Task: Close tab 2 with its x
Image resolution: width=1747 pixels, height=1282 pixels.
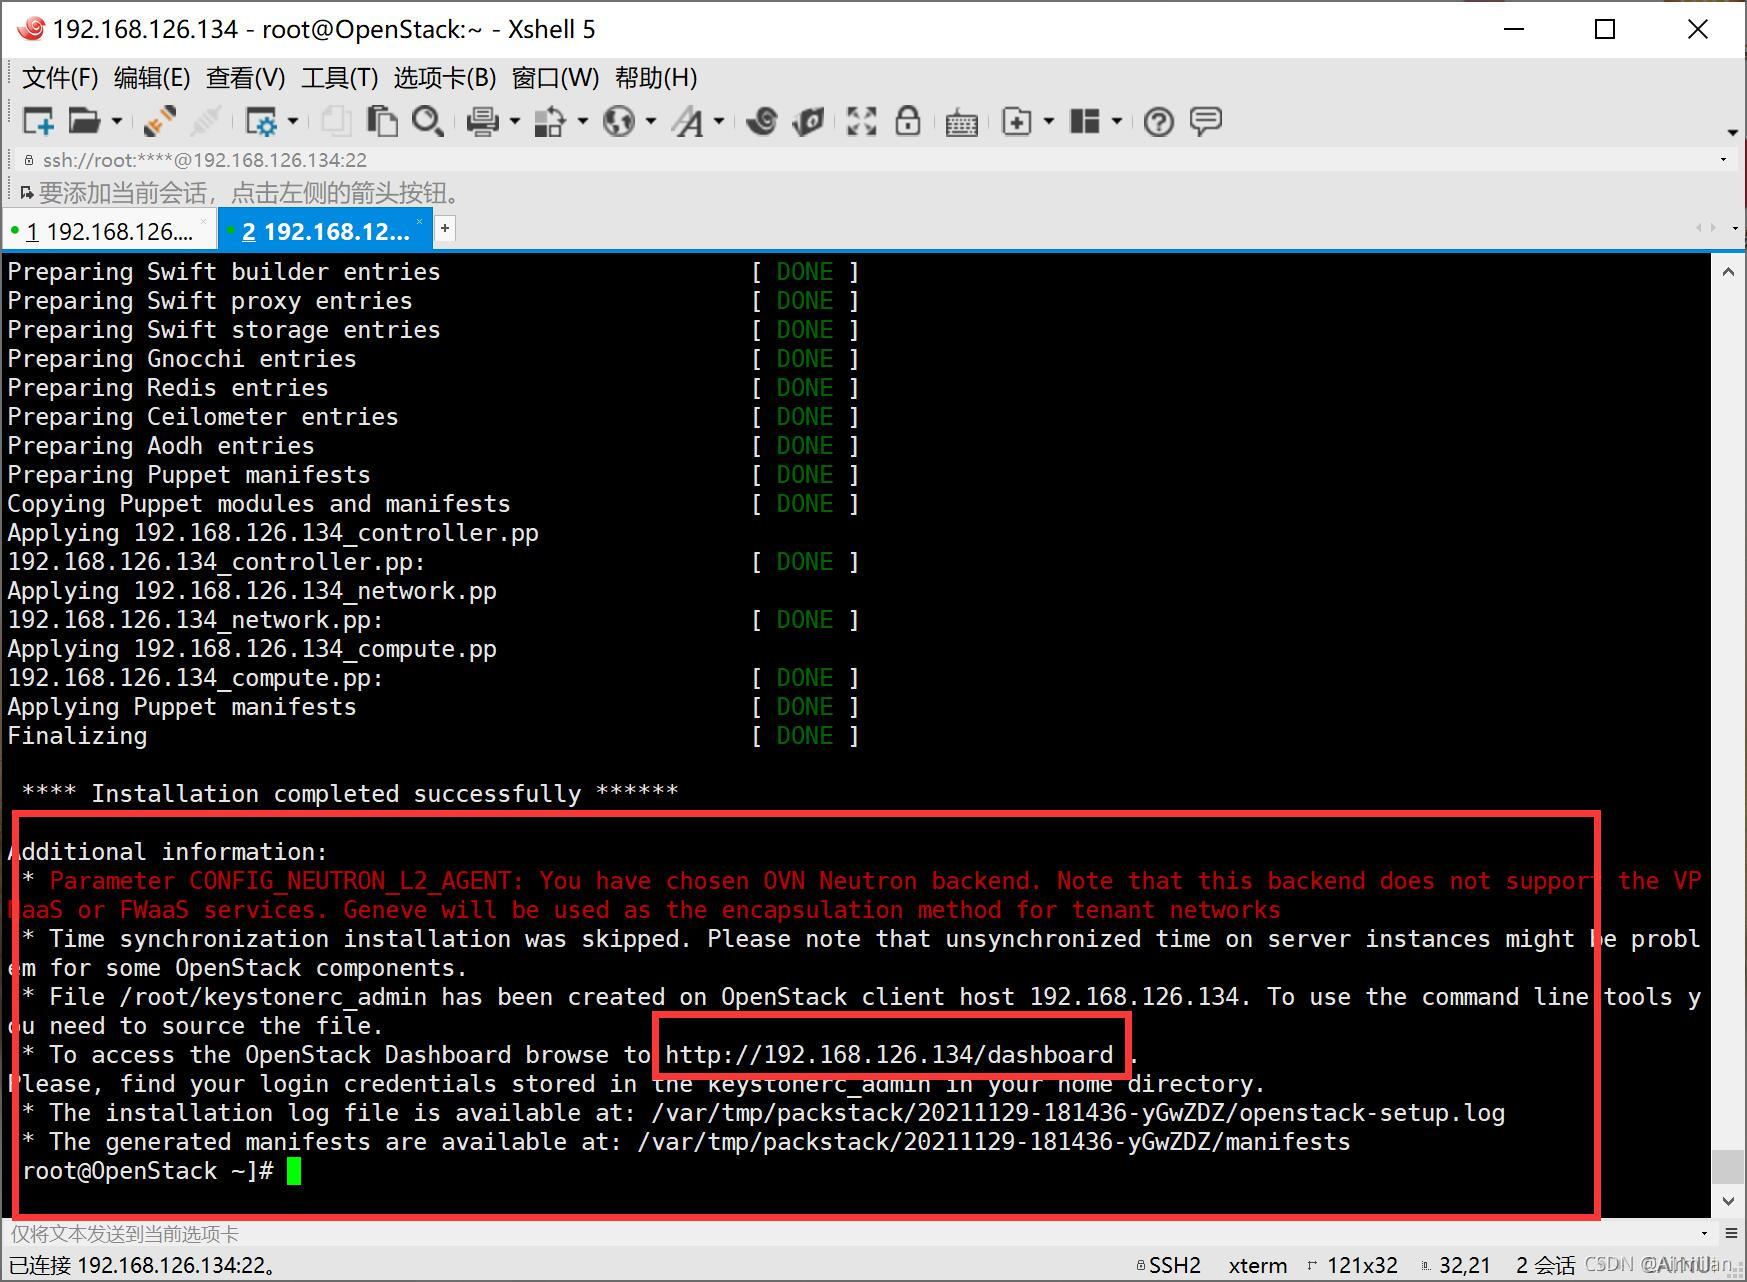Action: pyautogui.click(x=420, y=222)
